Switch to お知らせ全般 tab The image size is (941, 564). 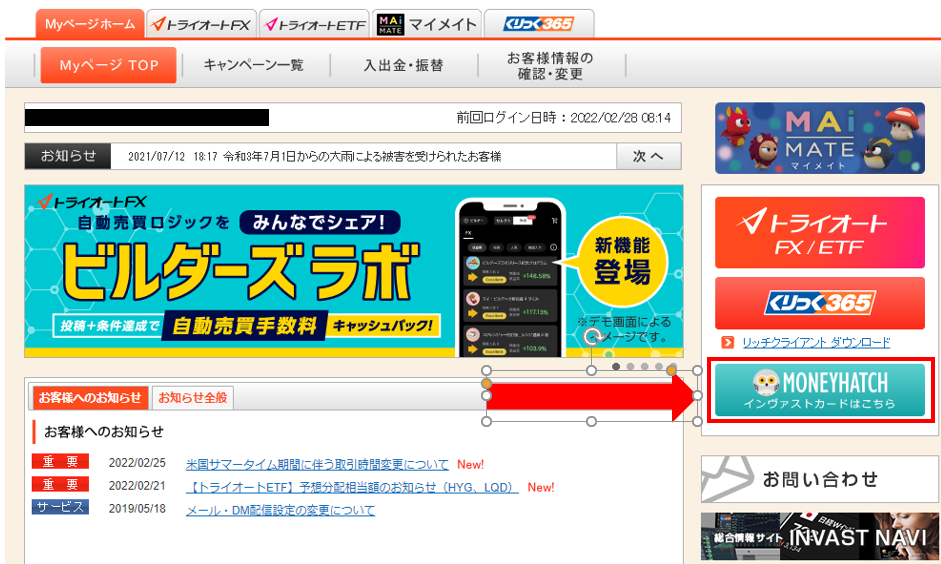pos(193,398)
